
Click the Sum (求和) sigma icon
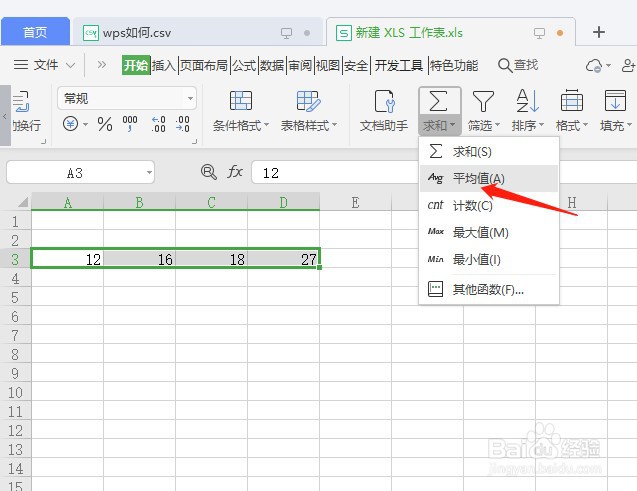[438, 101]
